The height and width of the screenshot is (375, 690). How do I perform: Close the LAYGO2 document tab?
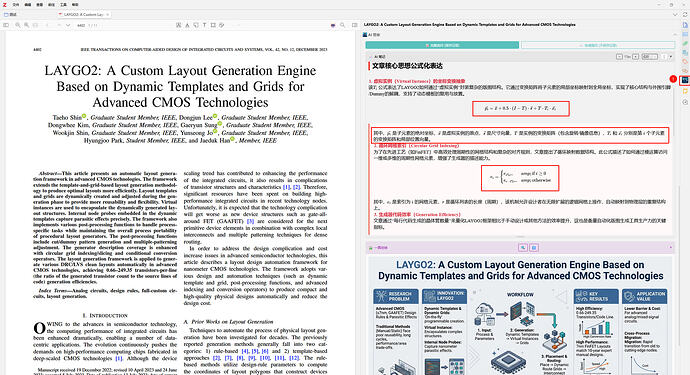point(107,15)
